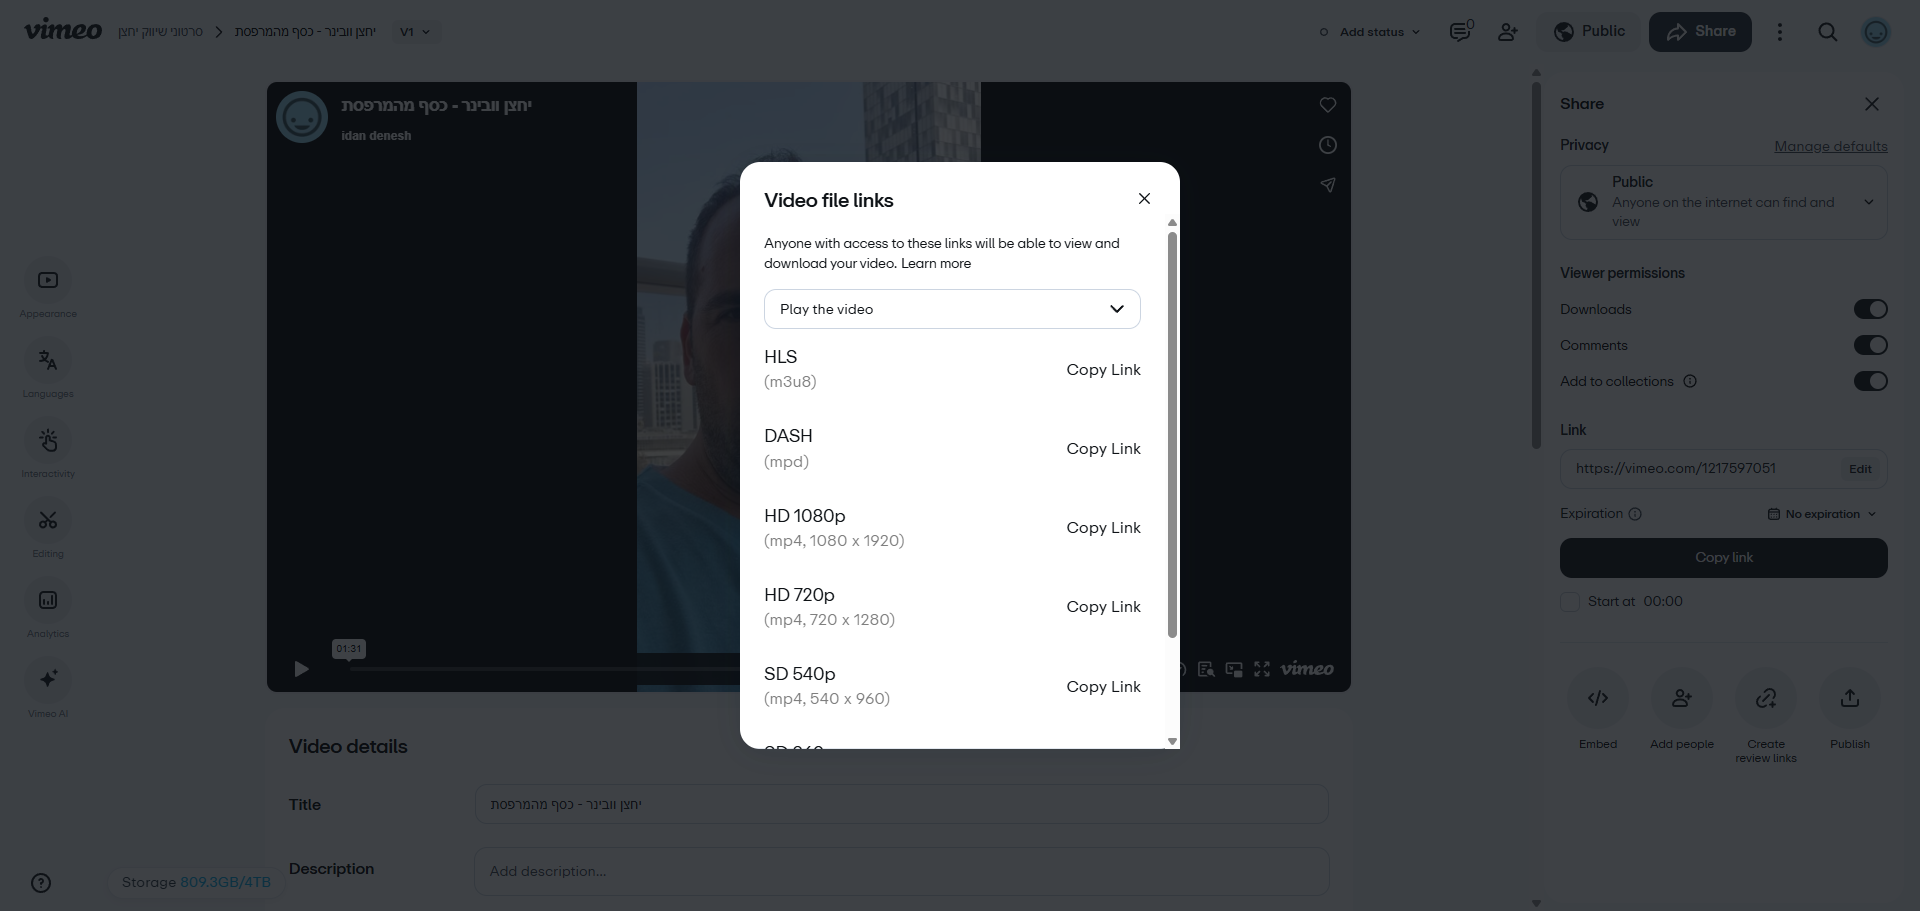The image size is (1920, 911).
Task: Open the Analytics sidebar icon
Action: point(48,601)
